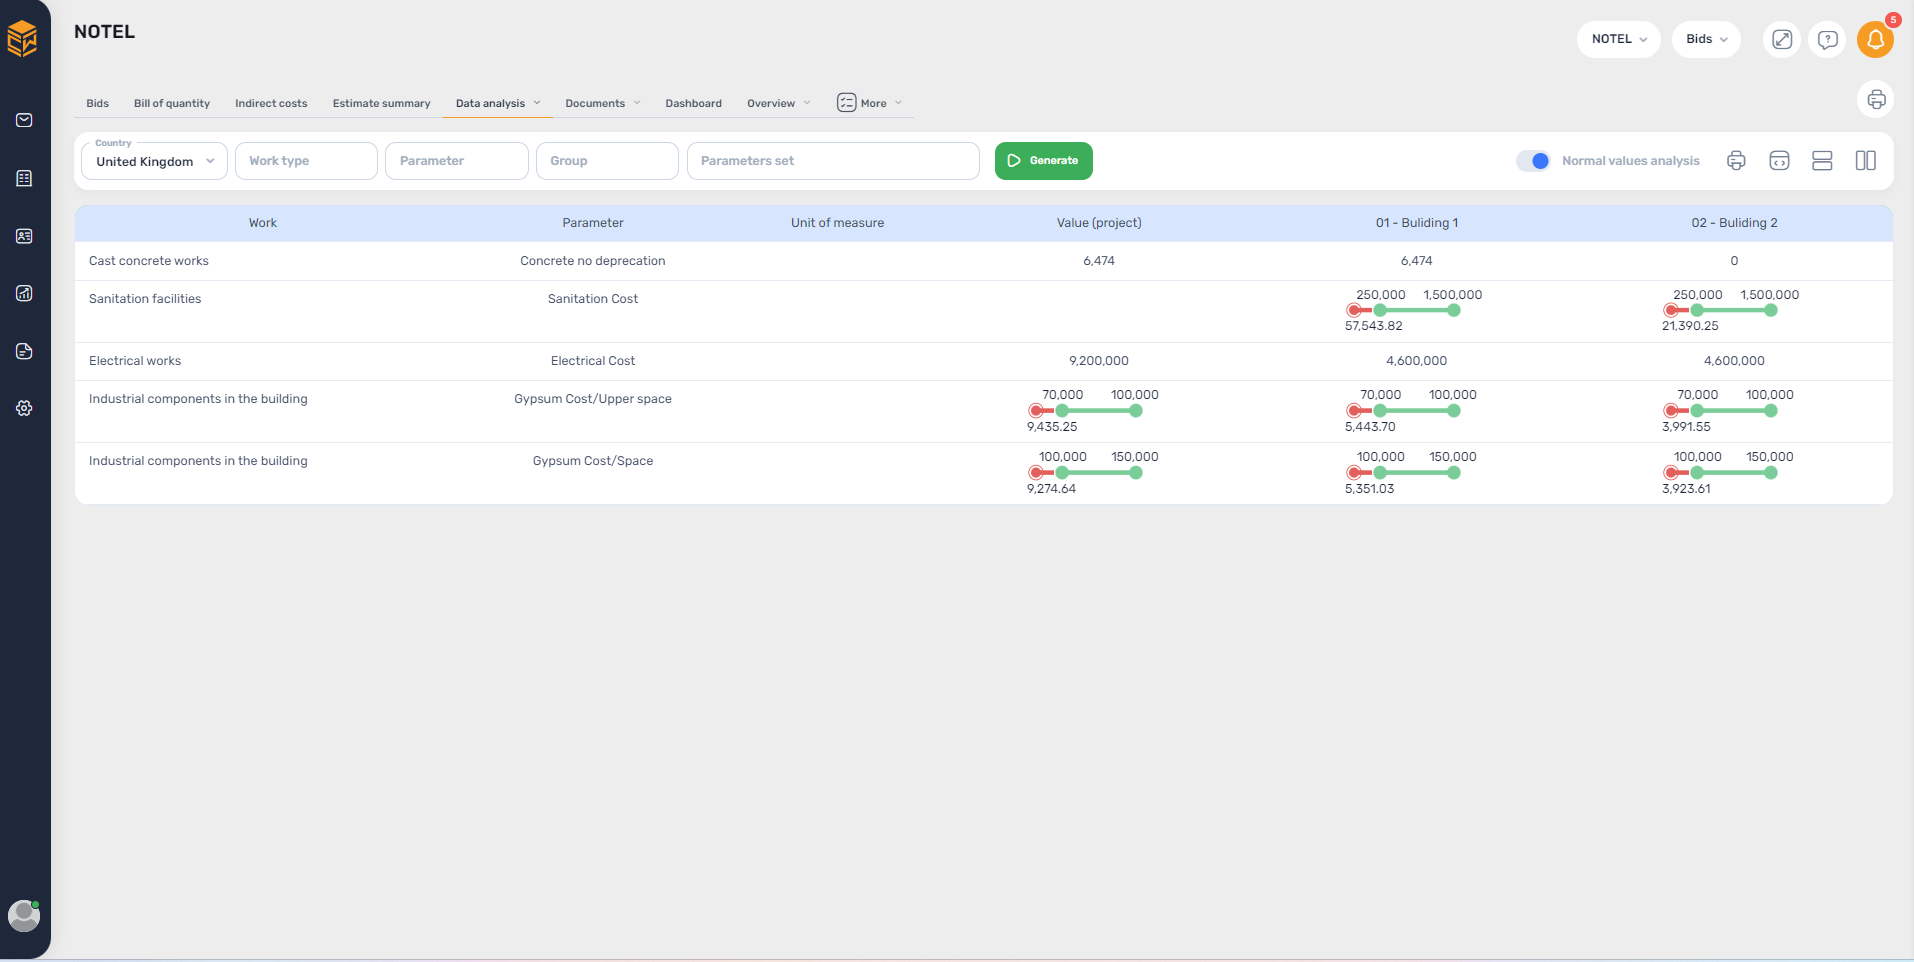Switch to the two-column layout icon
Viewport: 1914px width, 962px height.
1866,161
